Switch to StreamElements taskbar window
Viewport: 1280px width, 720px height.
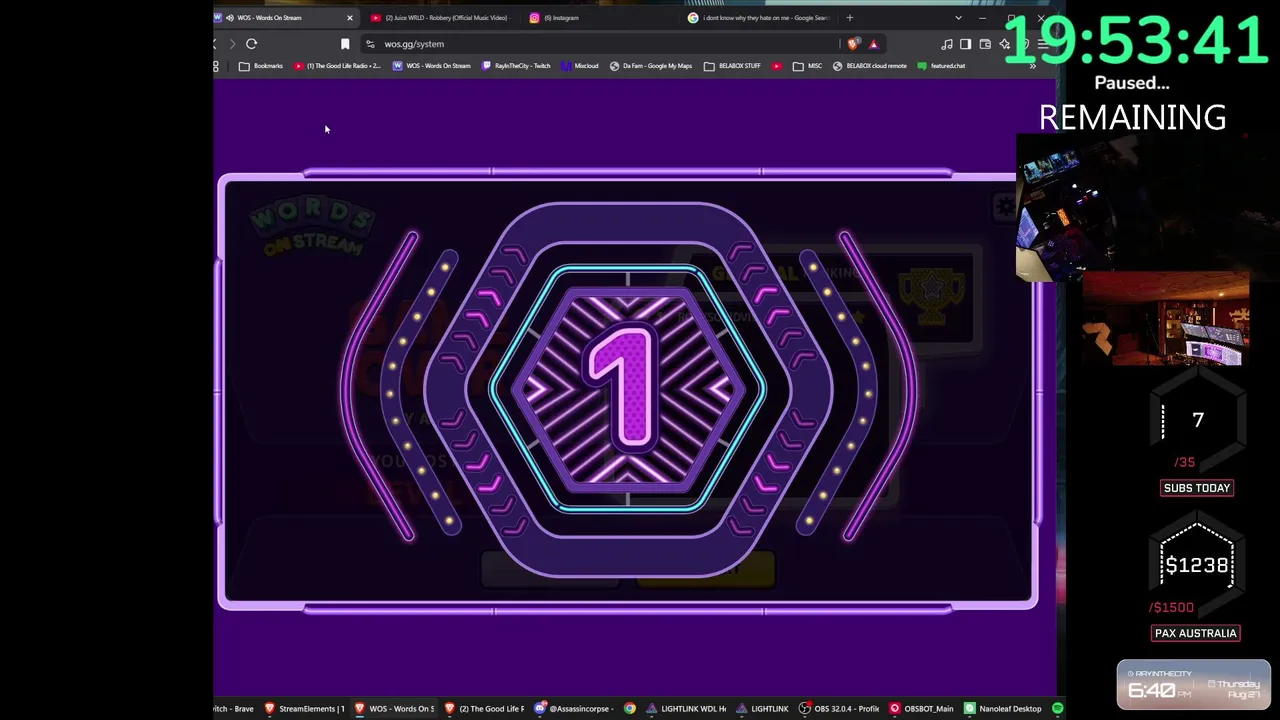click(304, 709)
